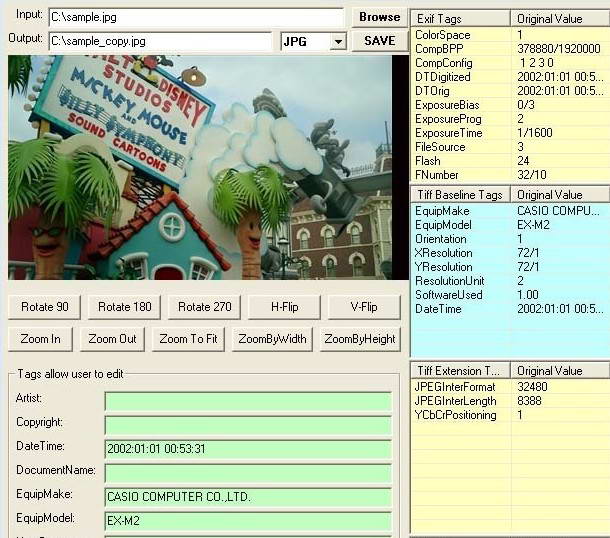Image resolution: width=610 pixels, height=538 pixels.
Task: Select the YCbCrPositioning row
Action: (x=510, y=415)
